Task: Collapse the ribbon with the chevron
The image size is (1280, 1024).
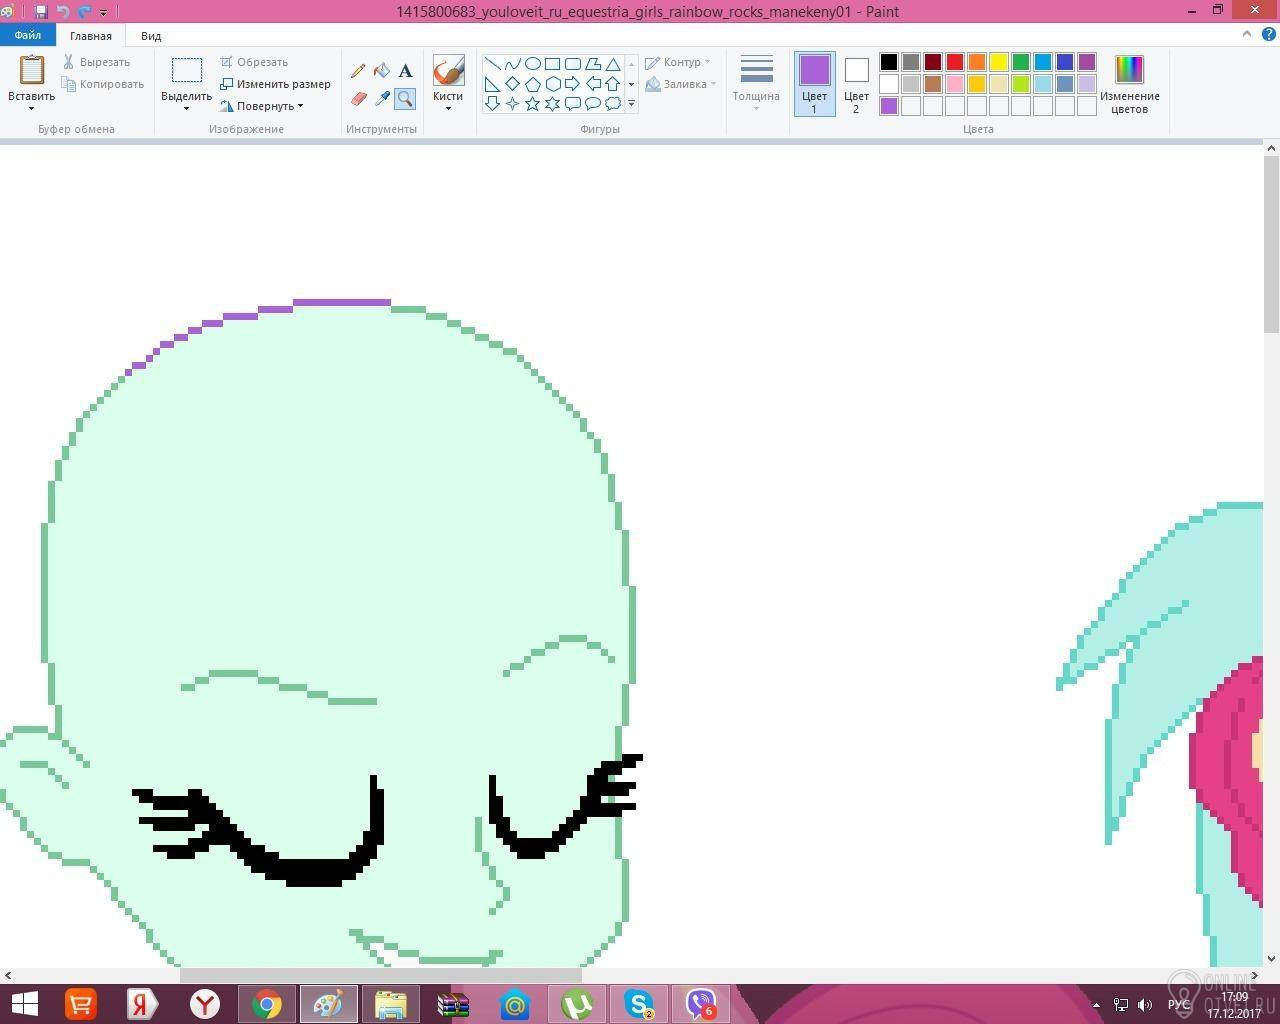Action: pyautogui.click(x=1246, y=34)
